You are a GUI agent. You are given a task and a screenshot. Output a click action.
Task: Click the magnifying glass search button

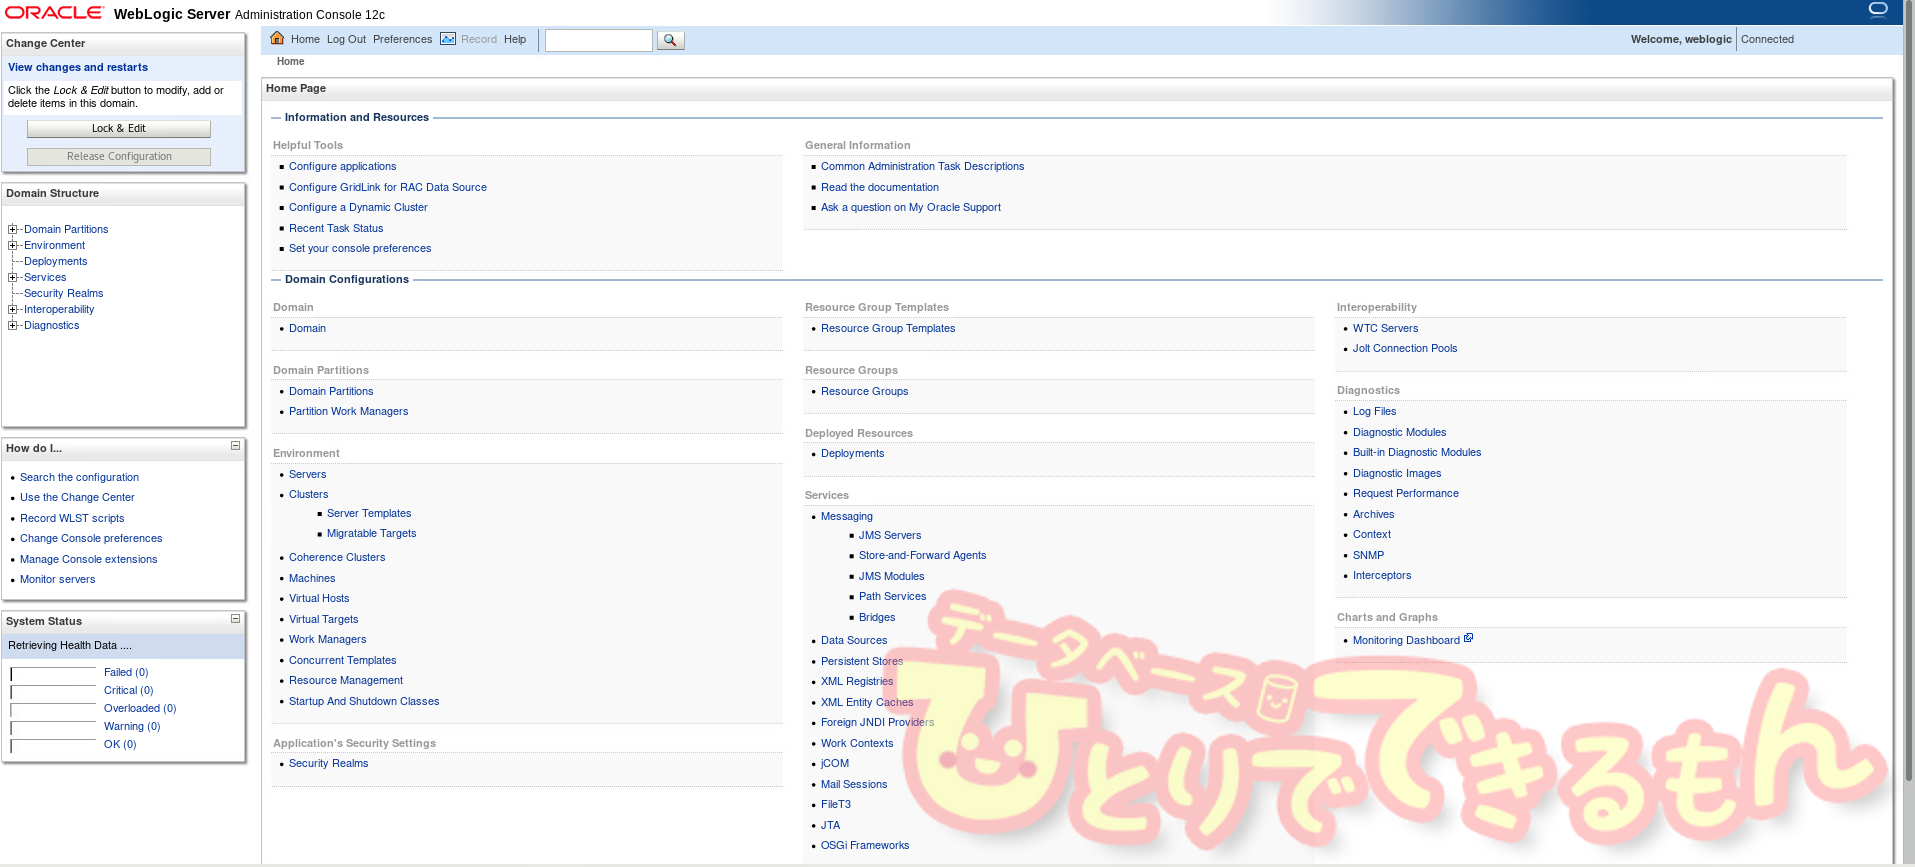point(670,40)
